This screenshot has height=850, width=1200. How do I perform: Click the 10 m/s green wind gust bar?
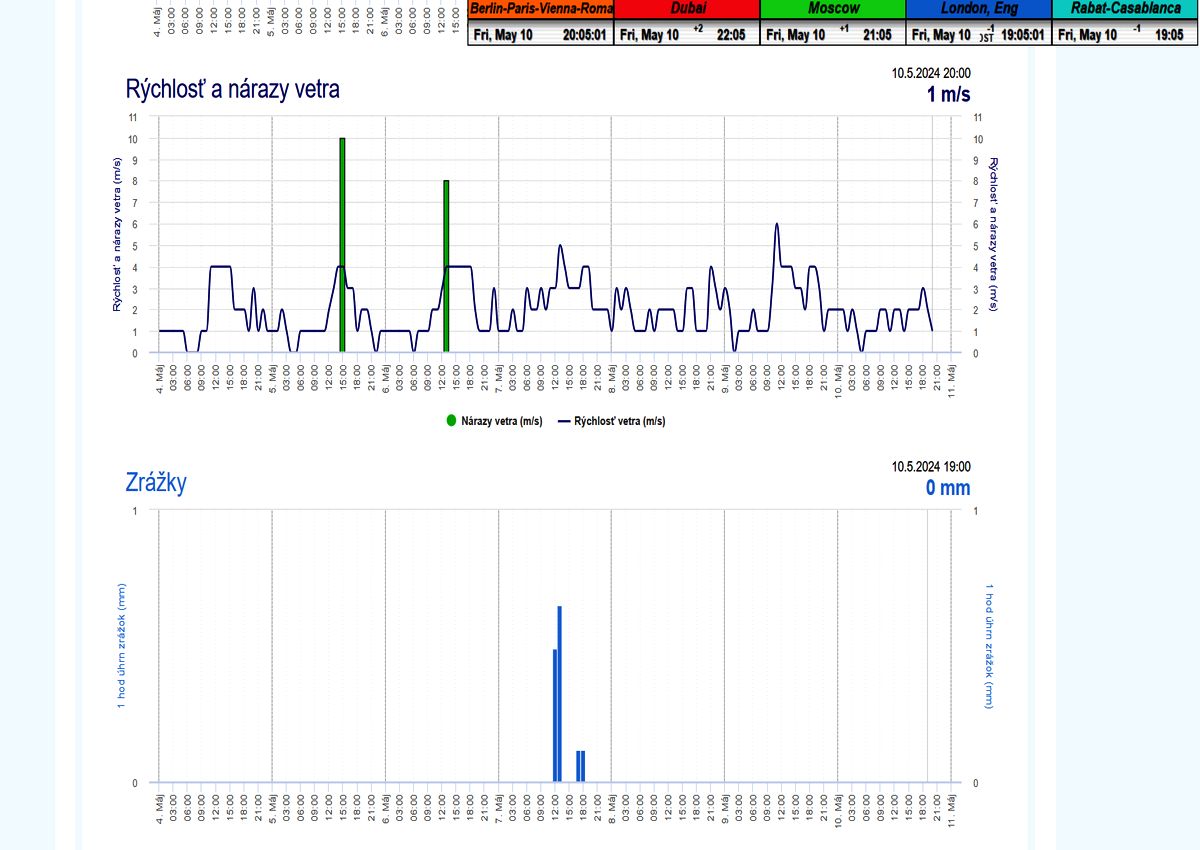coord(342,245)
